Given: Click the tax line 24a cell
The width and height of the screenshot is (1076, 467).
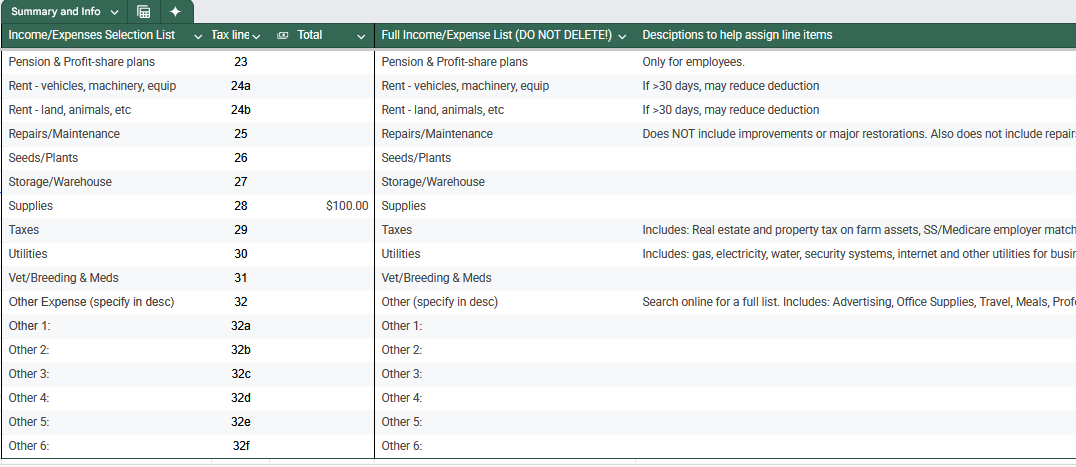Looking at the screenshot, I should [240, 86].
